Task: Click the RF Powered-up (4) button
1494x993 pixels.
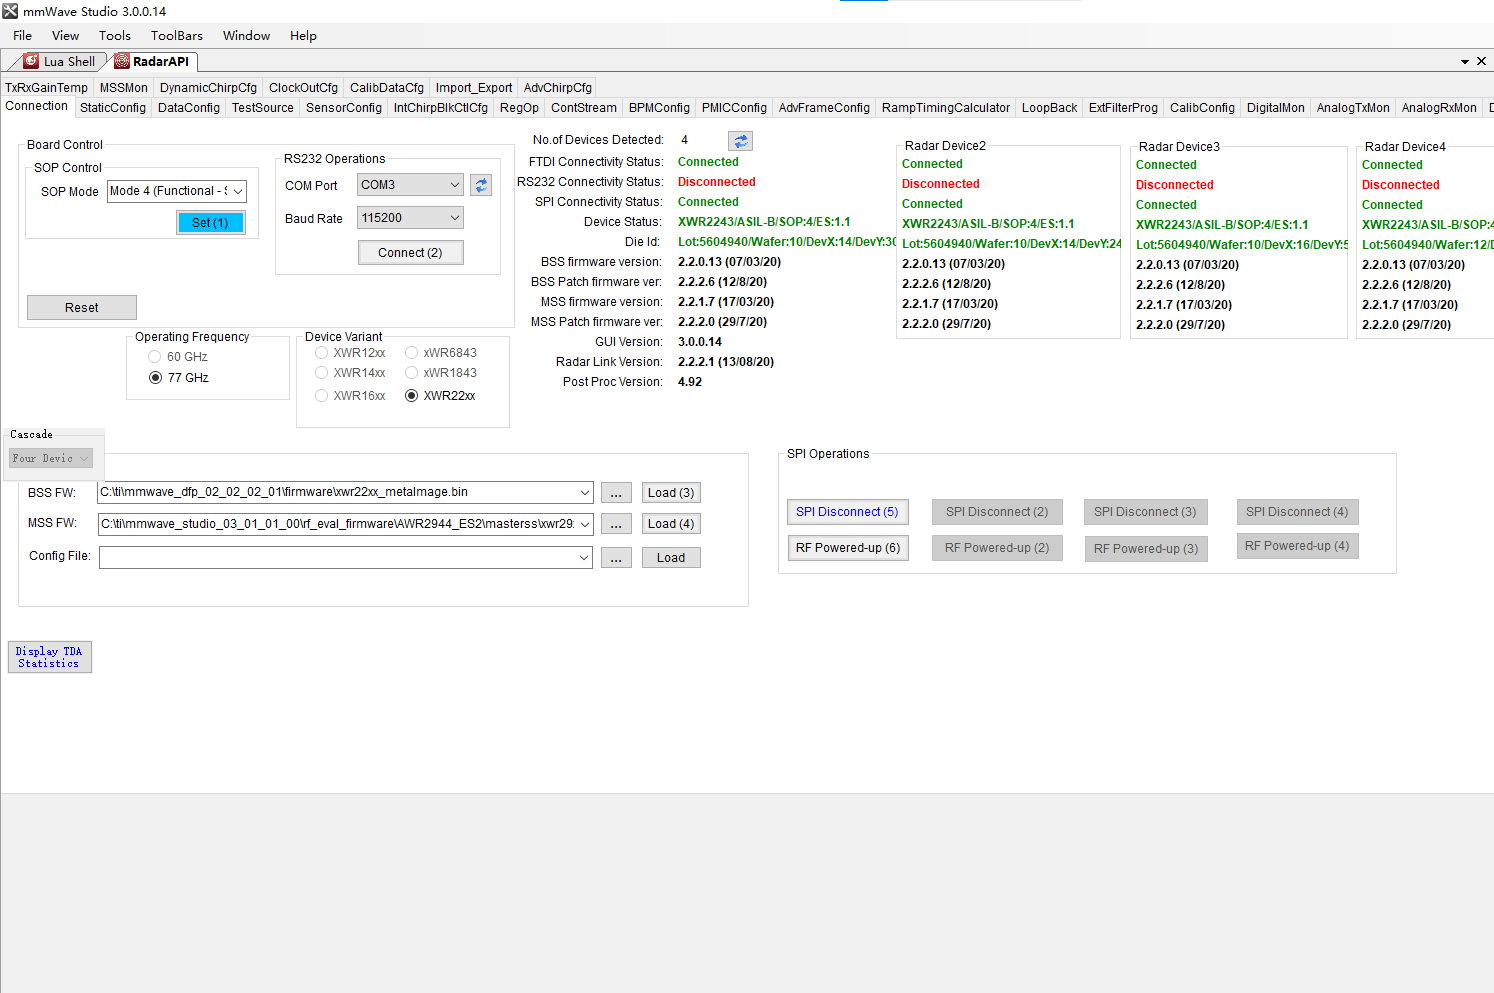Action: [1297, 546]
